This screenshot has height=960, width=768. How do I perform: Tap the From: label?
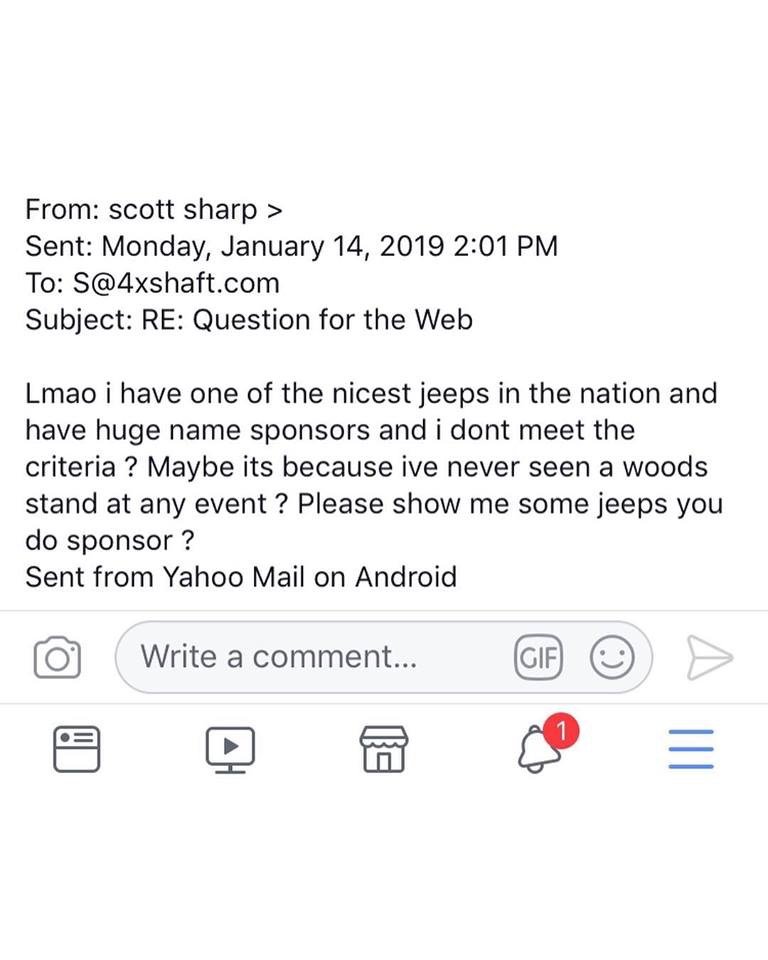coord(62,210)
